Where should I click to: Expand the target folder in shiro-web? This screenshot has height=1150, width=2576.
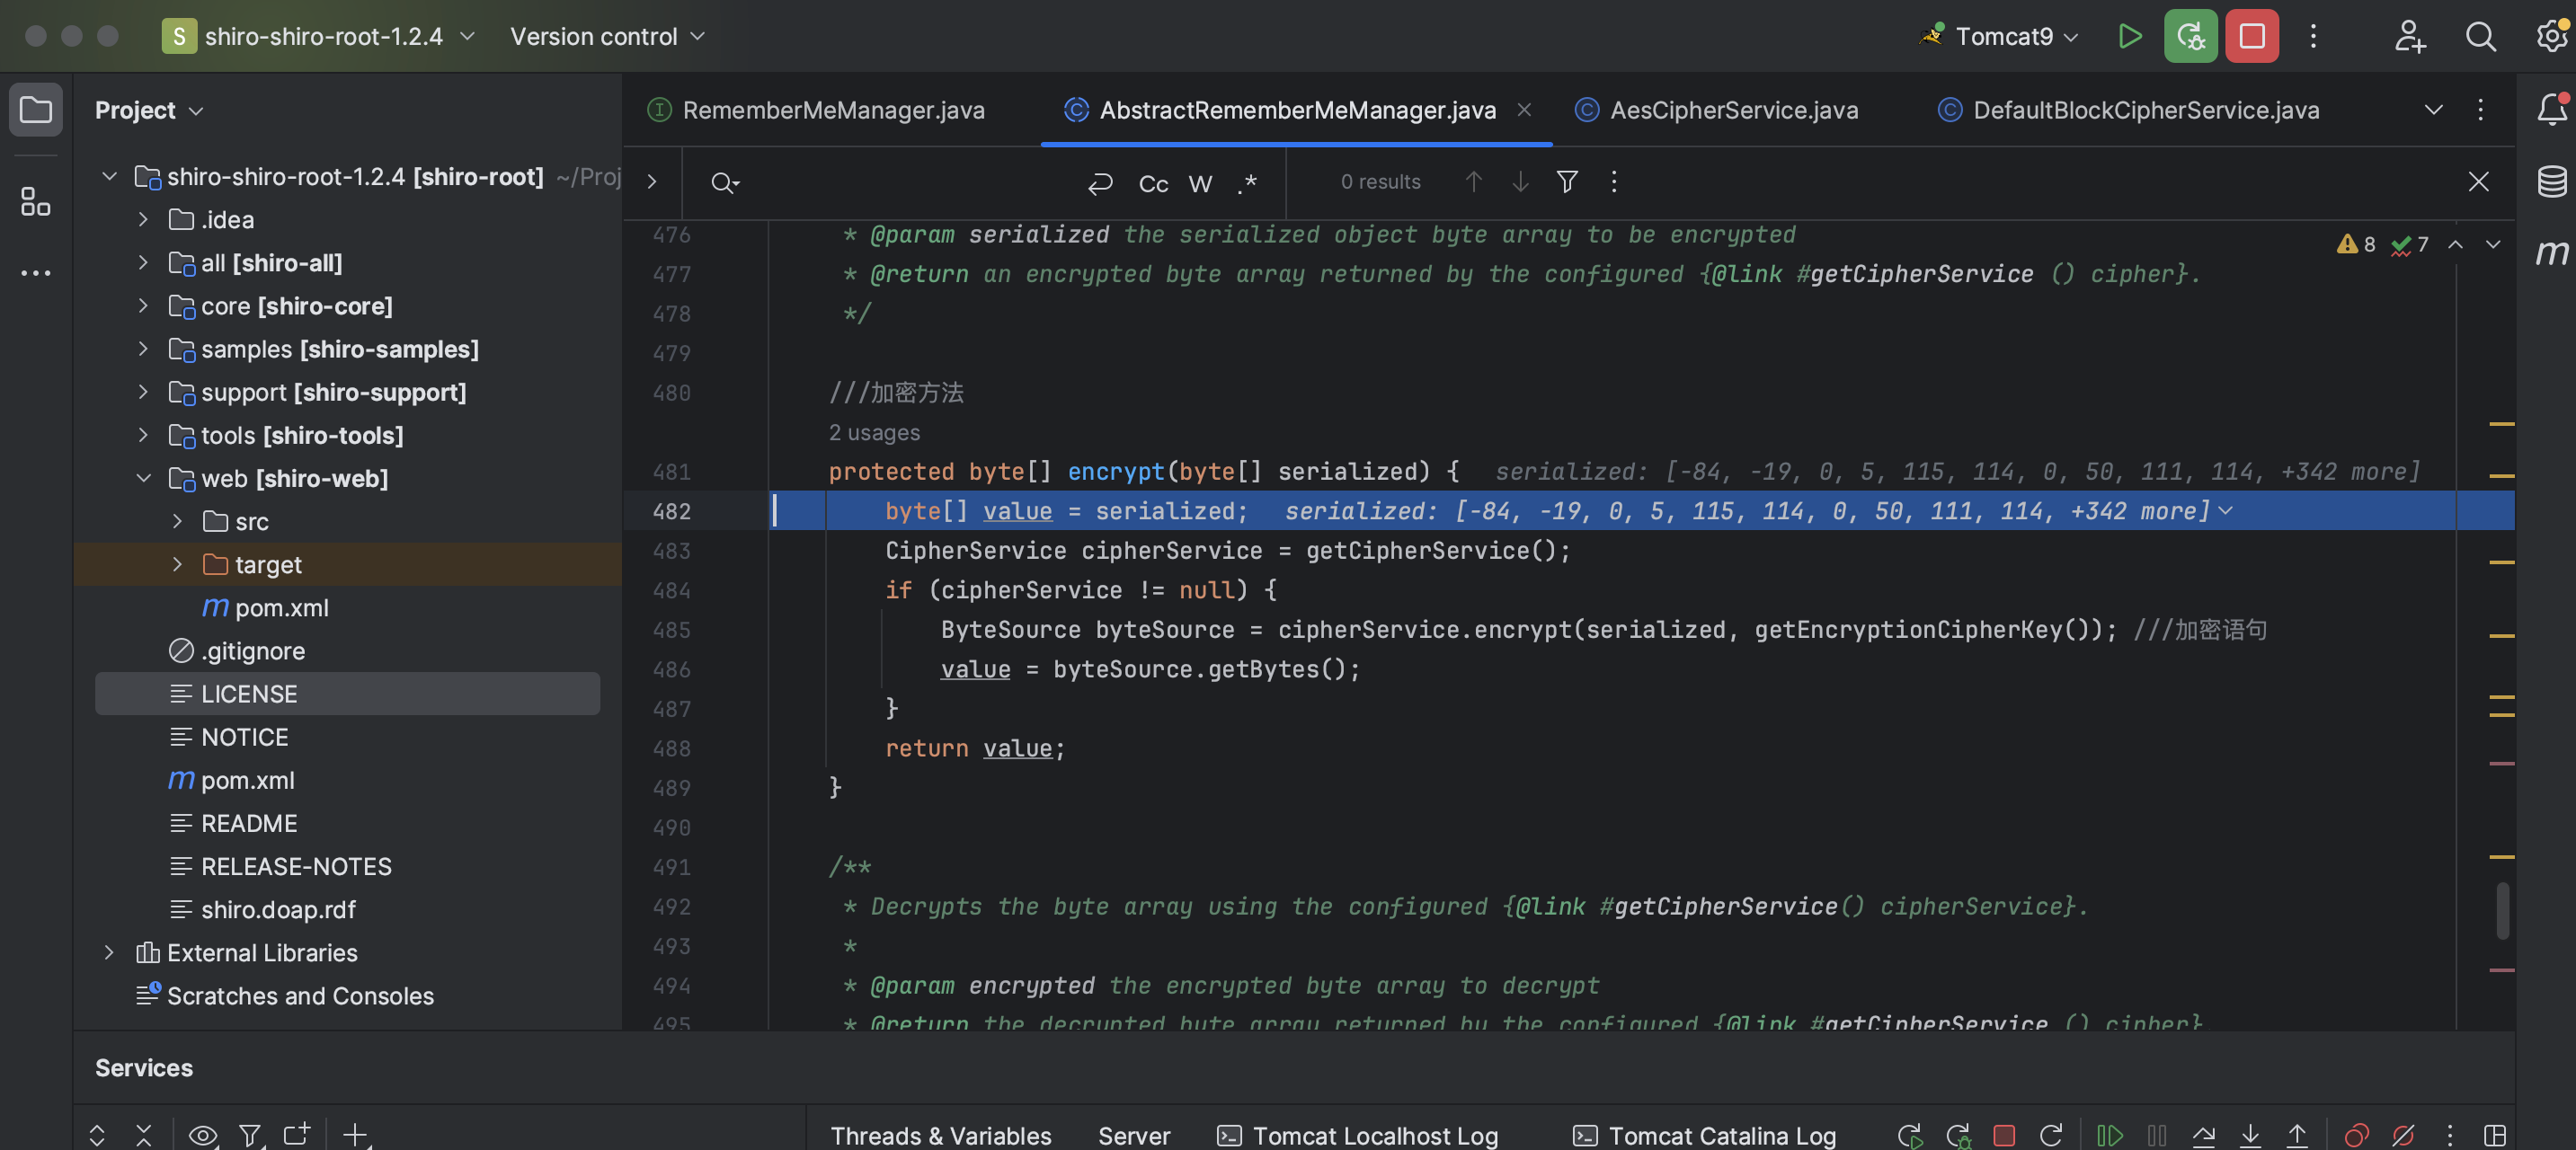[x=176, y=565]
